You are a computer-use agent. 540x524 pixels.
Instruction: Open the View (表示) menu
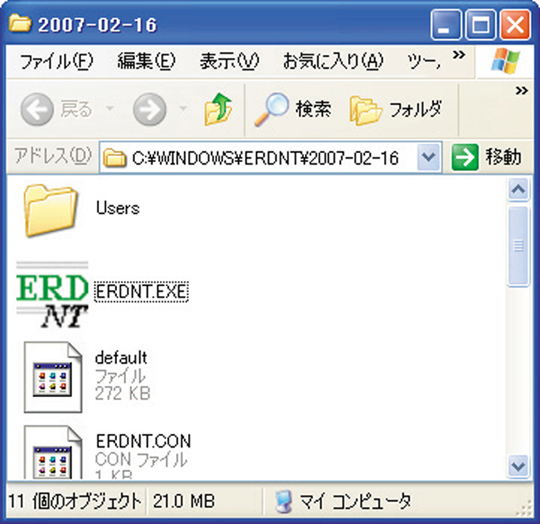pos(229,61)
